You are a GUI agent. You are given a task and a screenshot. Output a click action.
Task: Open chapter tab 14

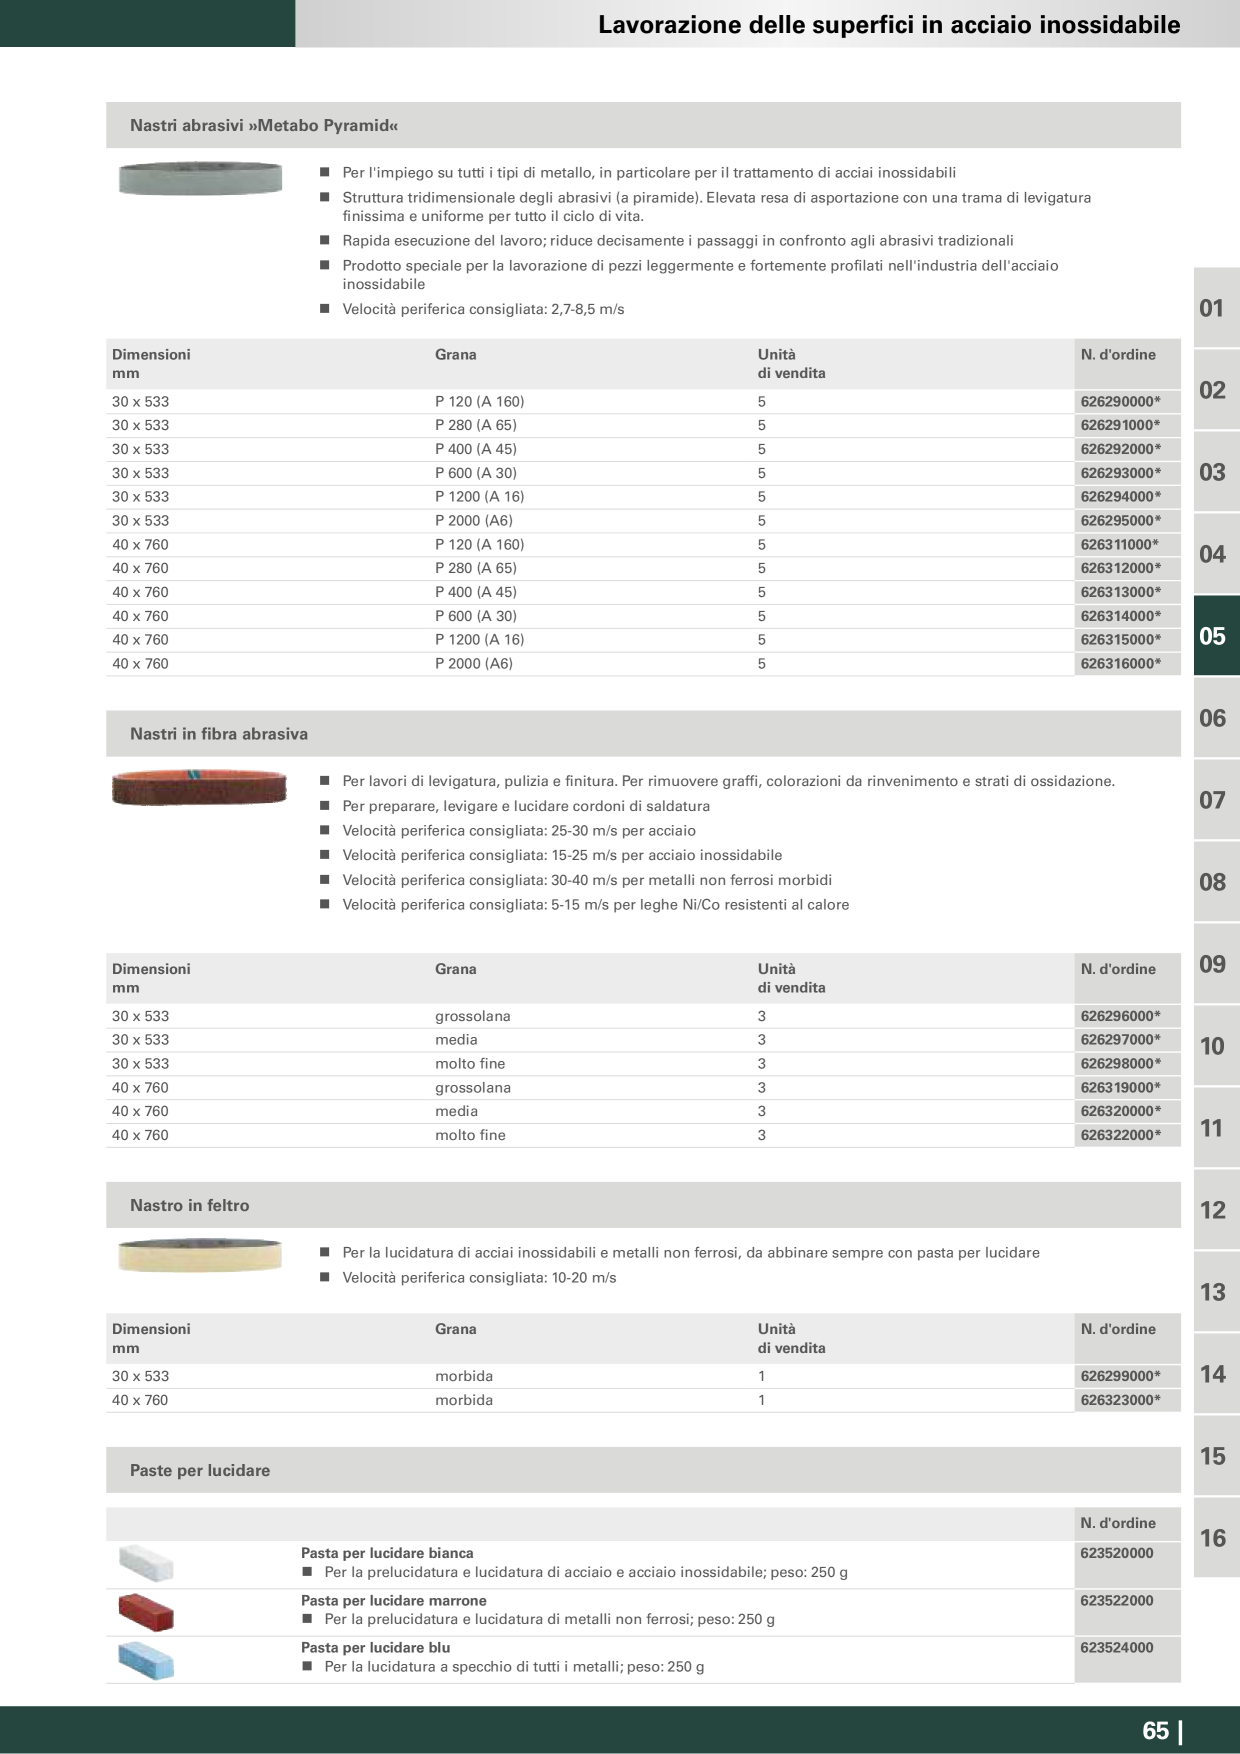click(x=1216, y=1374)
